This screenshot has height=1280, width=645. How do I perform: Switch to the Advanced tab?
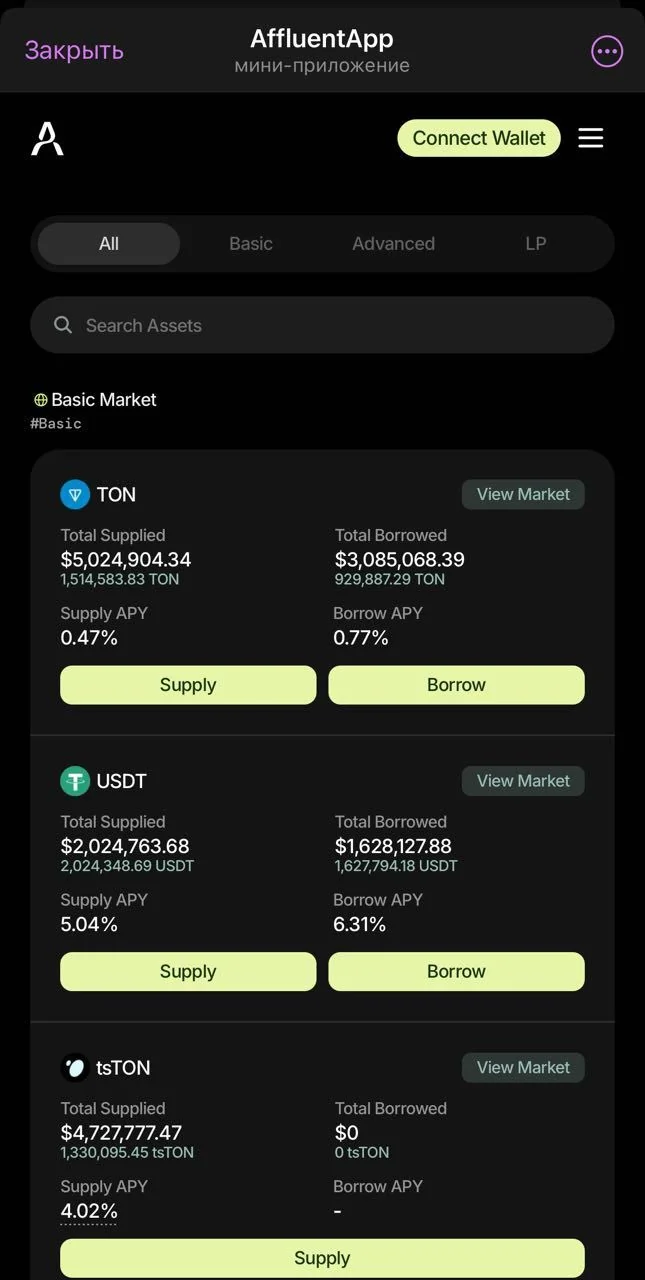coord(393,243)
